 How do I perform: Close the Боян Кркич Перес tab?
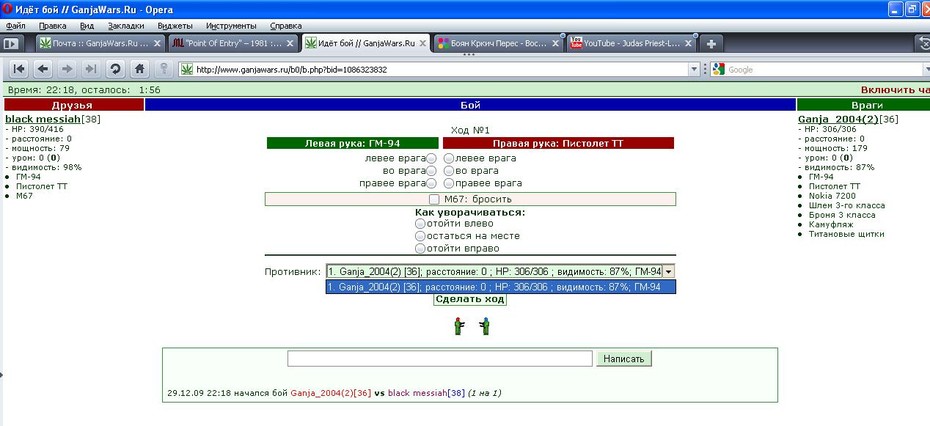pos(555,43)
